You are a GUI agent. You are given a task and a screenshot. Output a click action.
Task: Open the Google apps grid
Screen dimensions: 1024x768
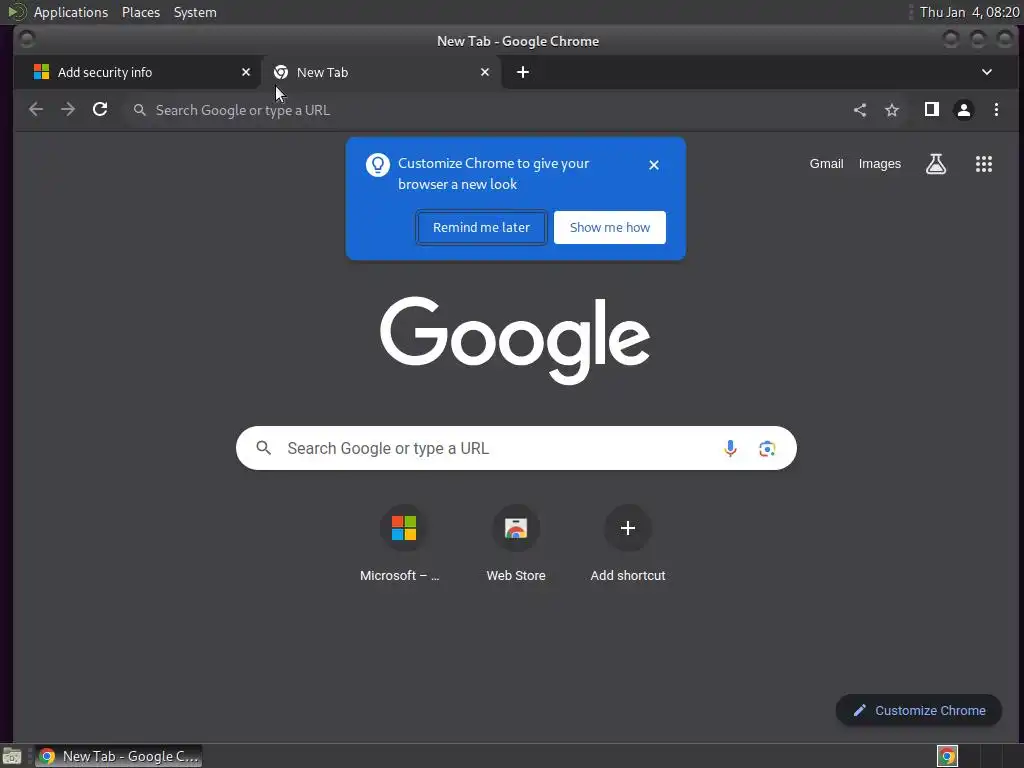984,164
